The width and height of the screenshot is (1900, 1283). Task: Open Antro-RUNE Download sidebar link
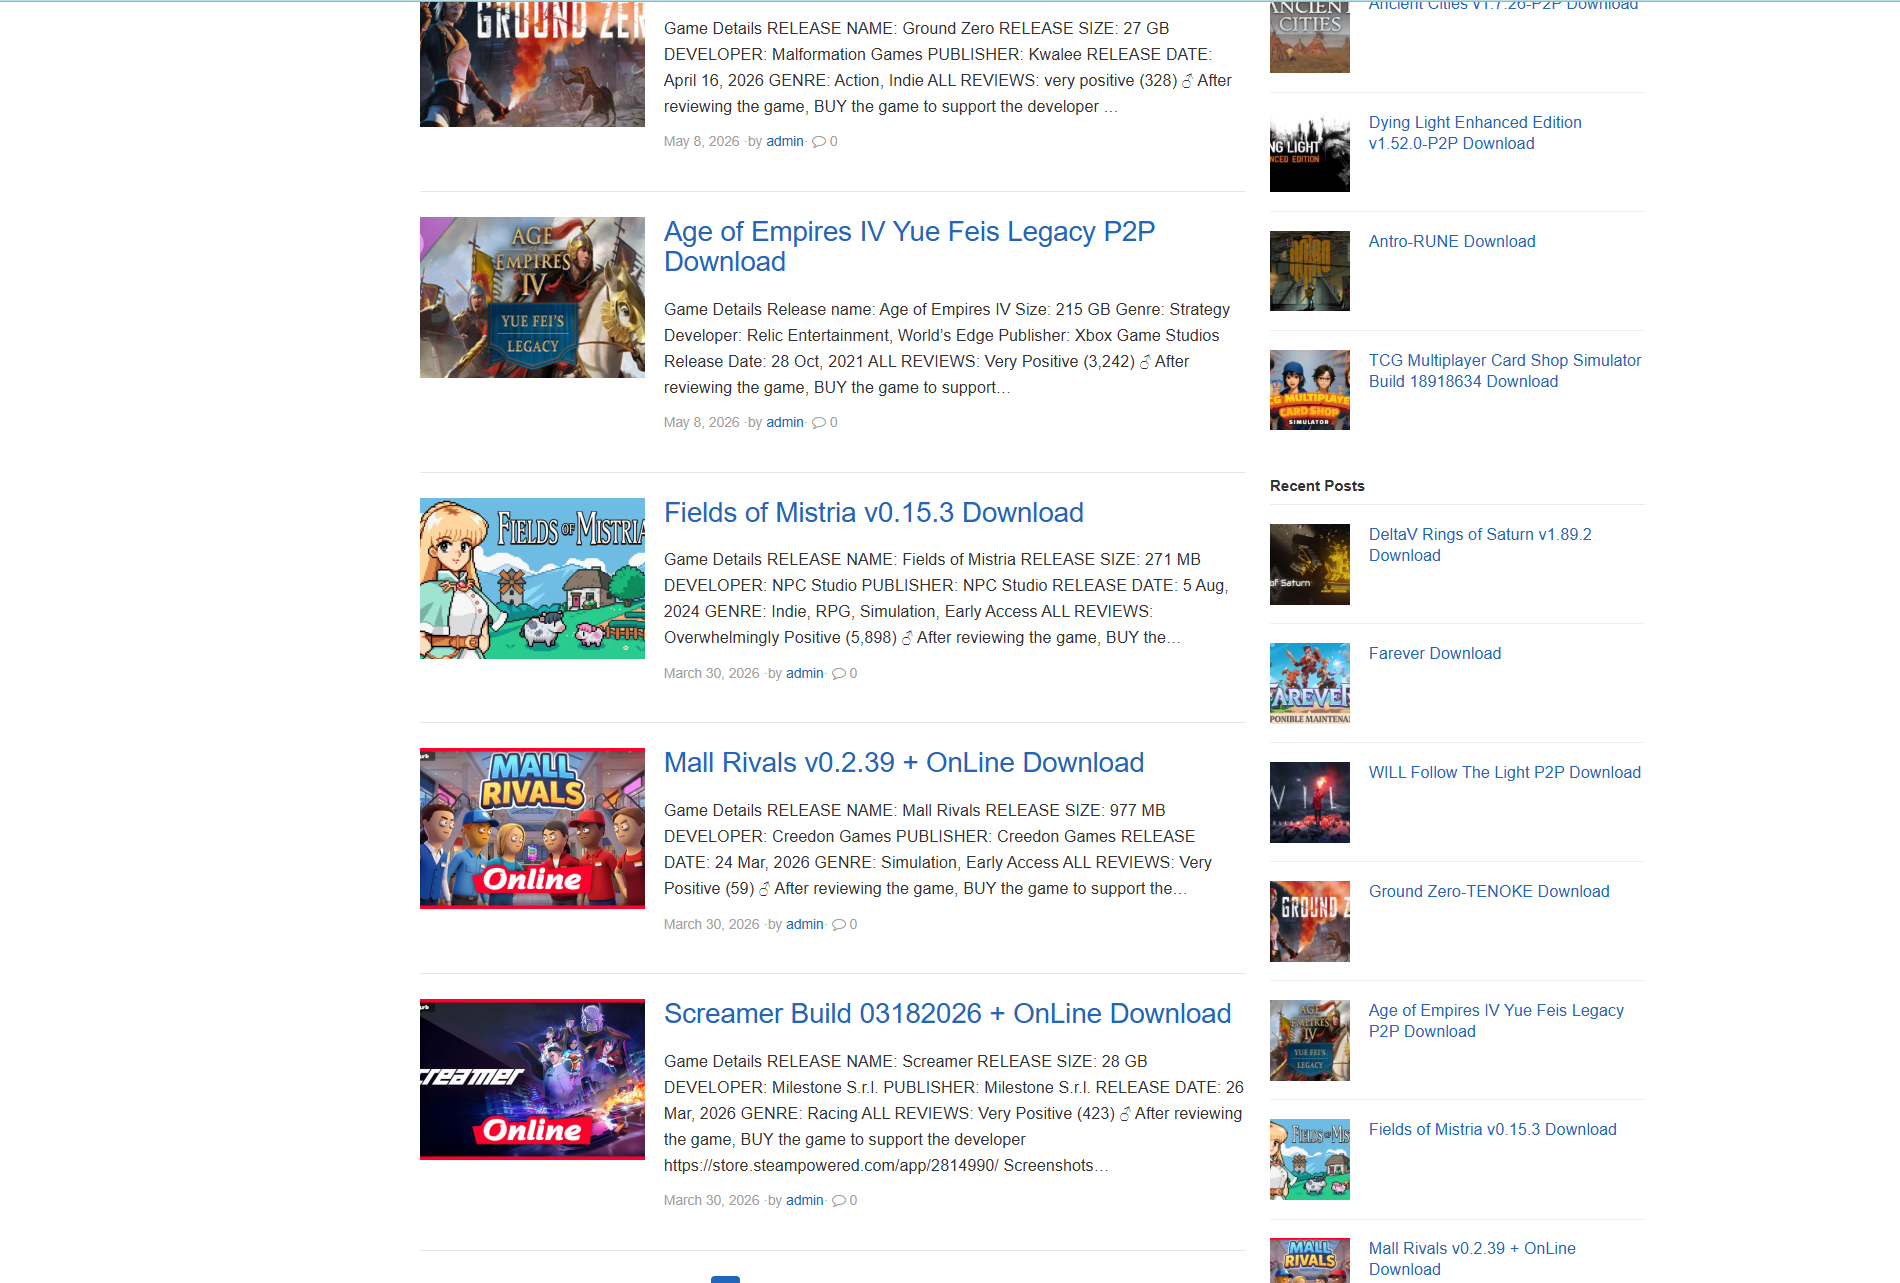click(1452, 242)
